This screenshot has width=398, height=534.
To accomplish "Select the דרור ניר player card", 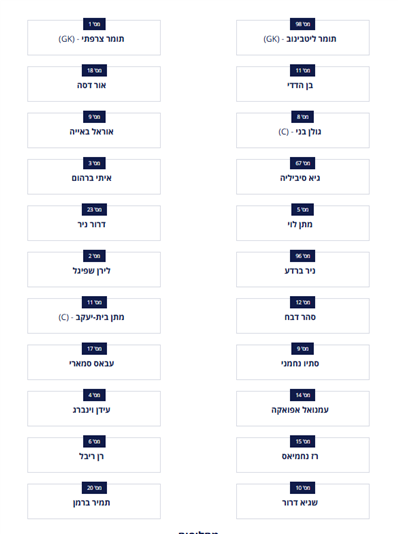I will point(94,223).
